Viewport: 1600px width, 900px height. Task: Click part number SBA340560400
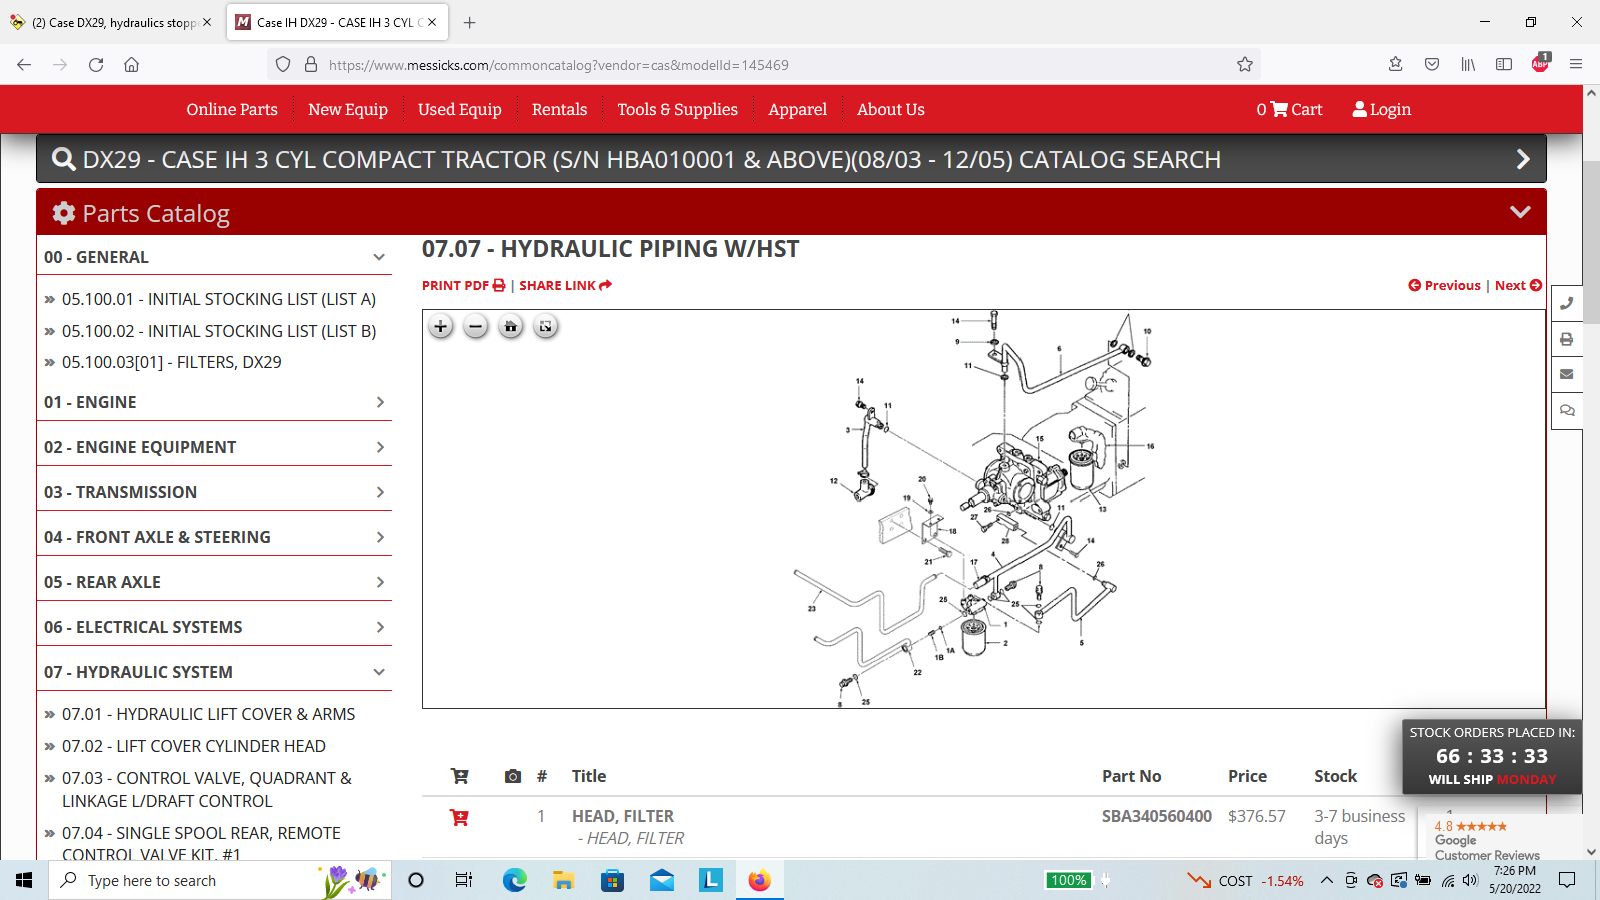(1157, 816)
